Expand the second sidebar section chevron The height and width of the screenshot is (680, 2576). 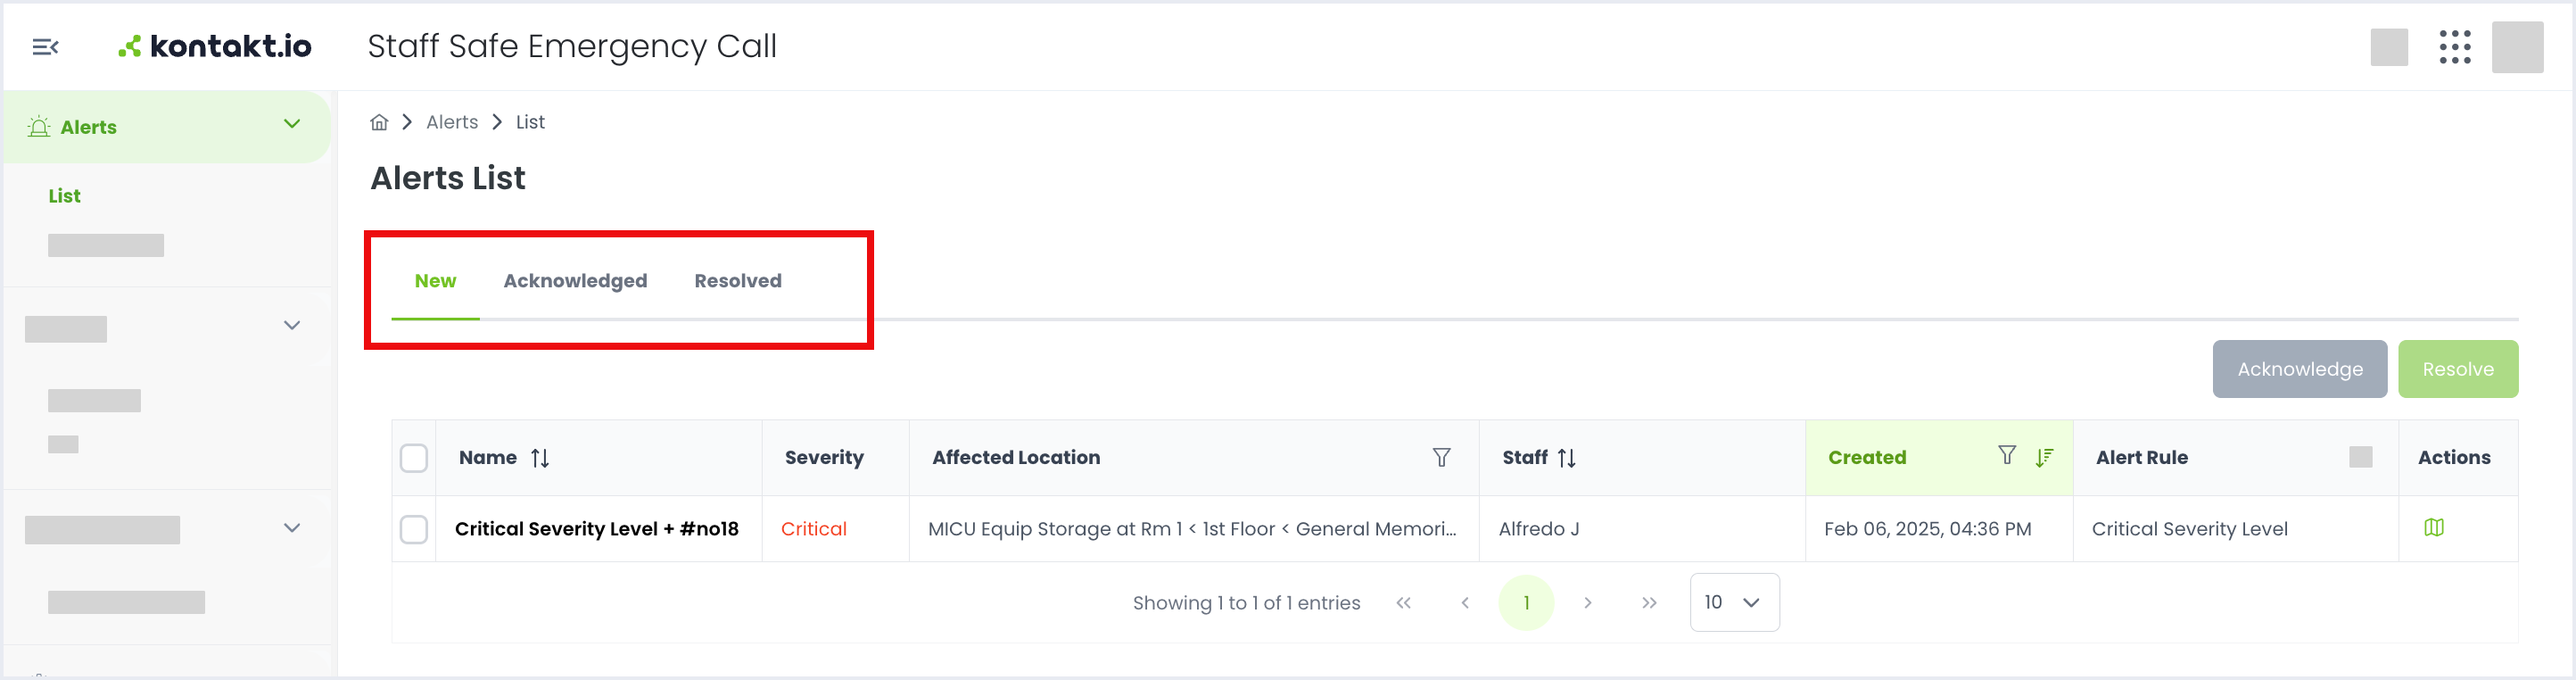click(x=292, y=326)
